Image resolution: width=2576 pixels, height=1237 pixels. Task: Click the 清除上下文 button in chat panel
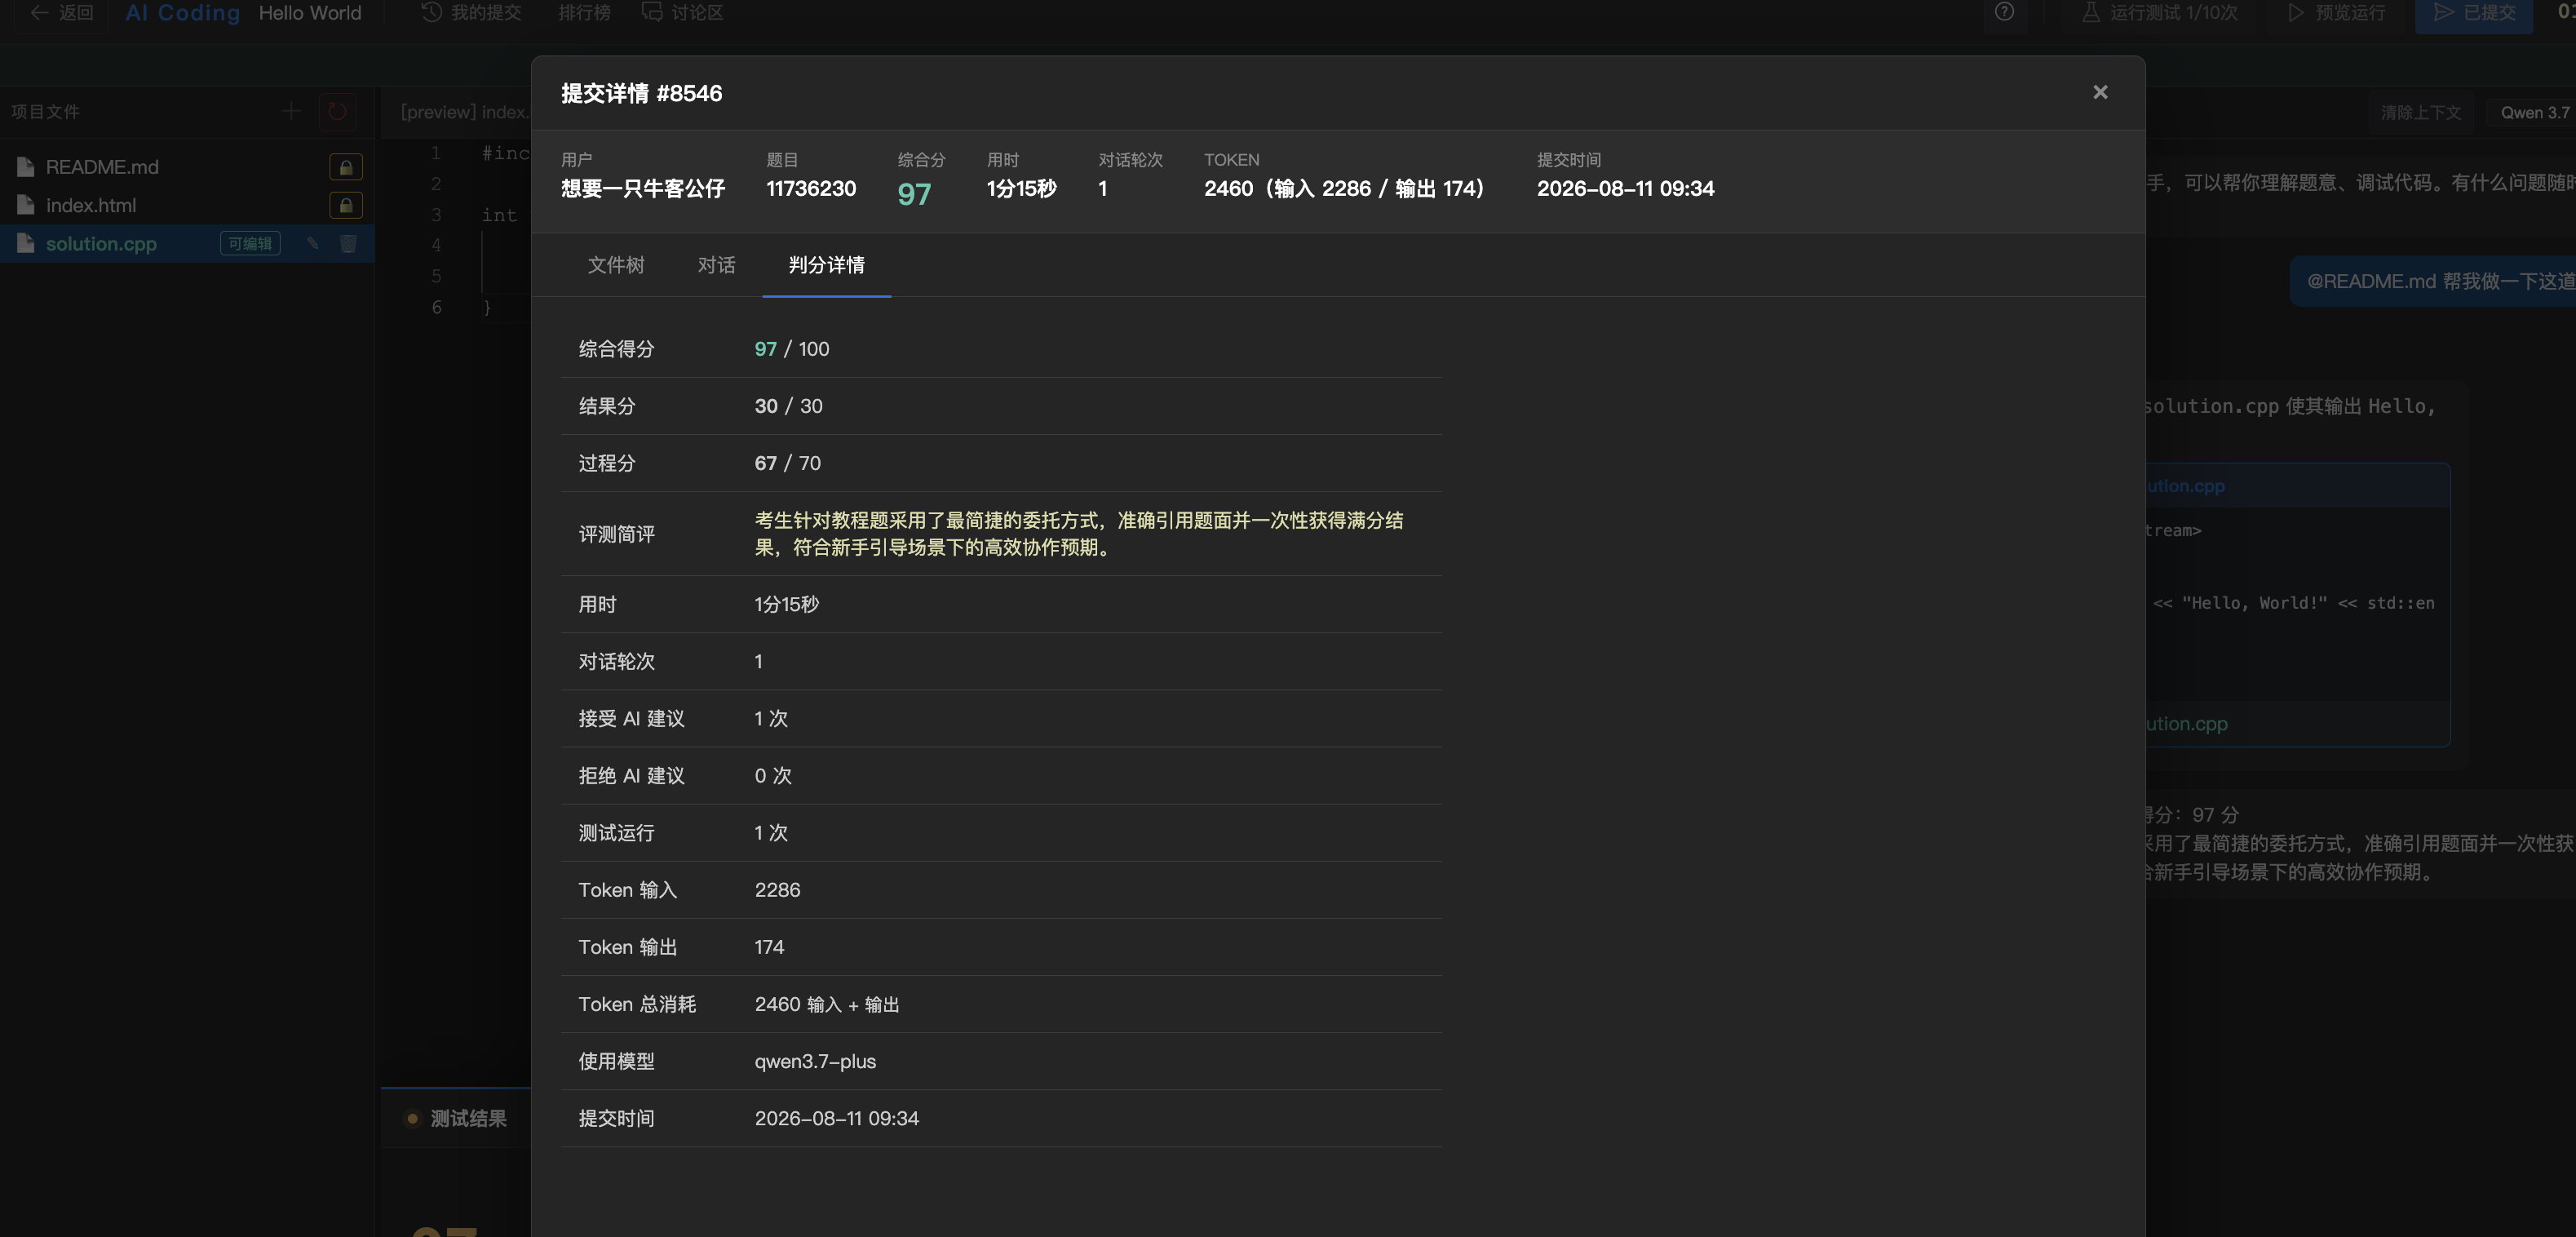(2420, 112)
